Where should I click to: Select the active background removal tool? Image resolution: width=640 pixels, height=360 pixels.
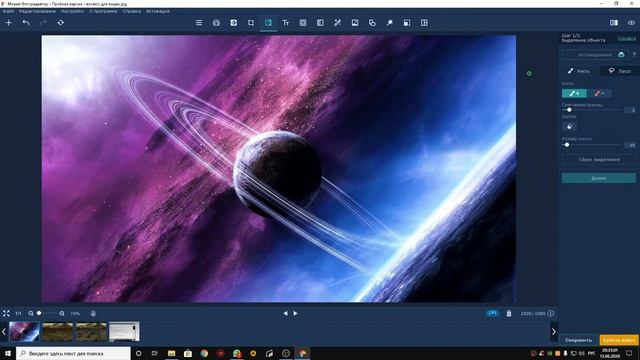coord(268,23)
